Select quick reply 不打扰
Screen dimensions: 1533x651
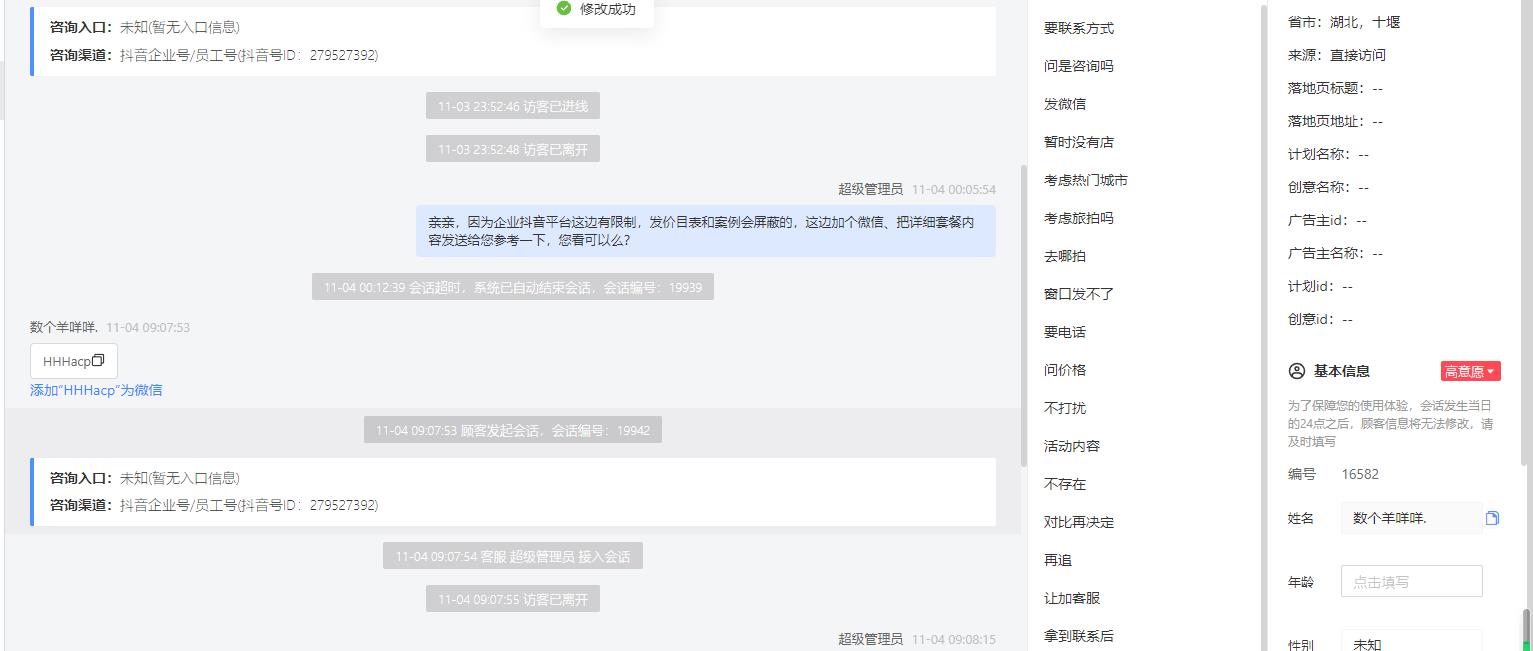pos(1064,408)
